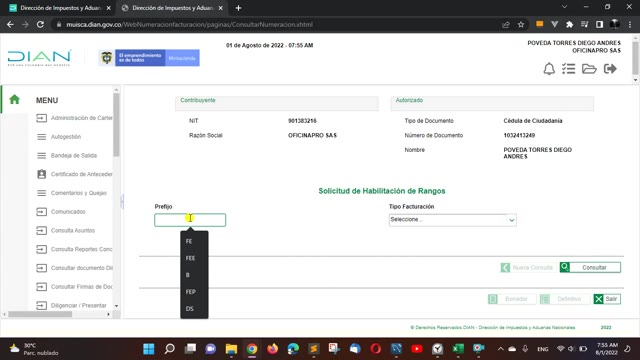
Task: Open Comunicados in the side menu
Action: 68,212
